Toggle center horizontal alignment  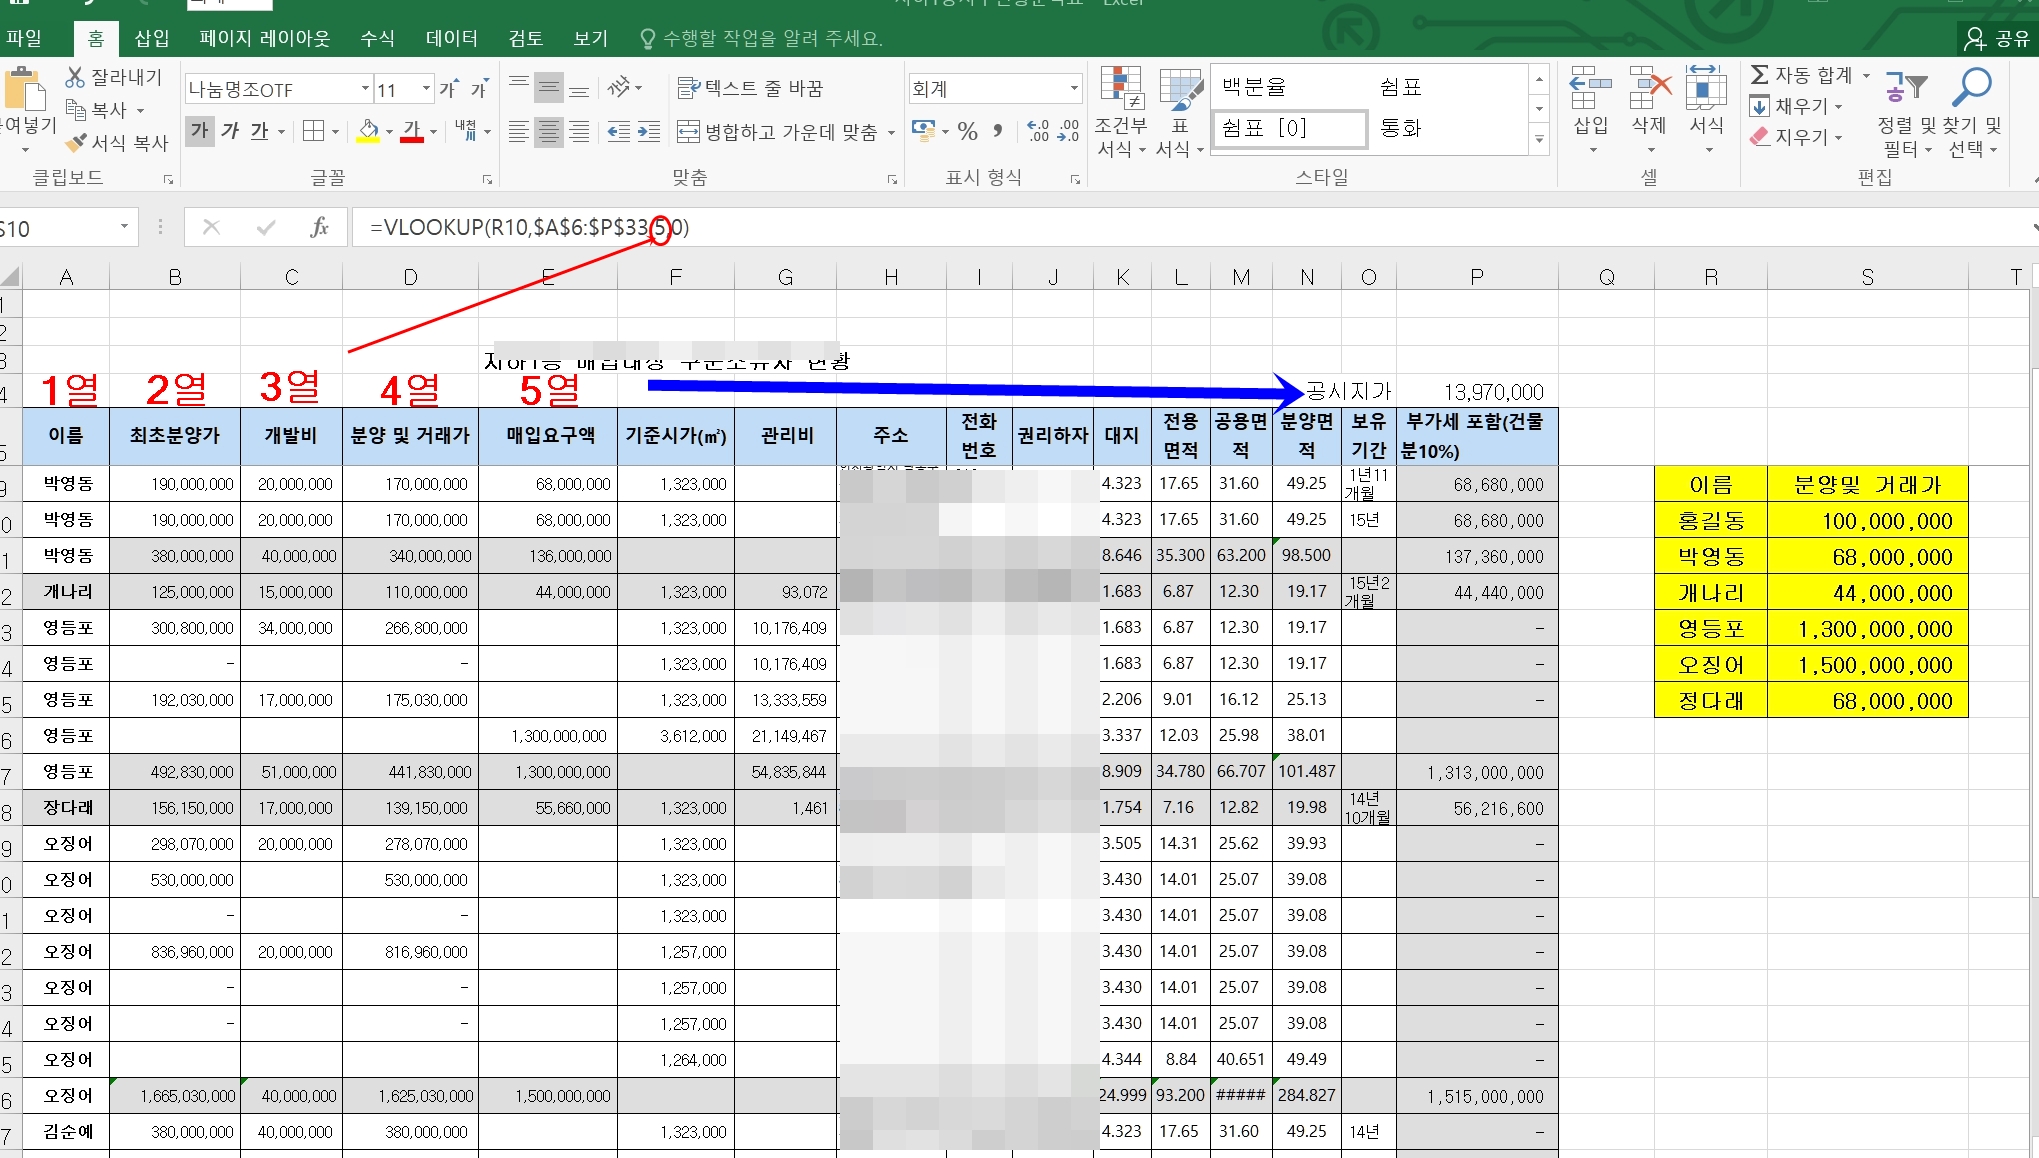pyautogui.click(x=549, y=132)
